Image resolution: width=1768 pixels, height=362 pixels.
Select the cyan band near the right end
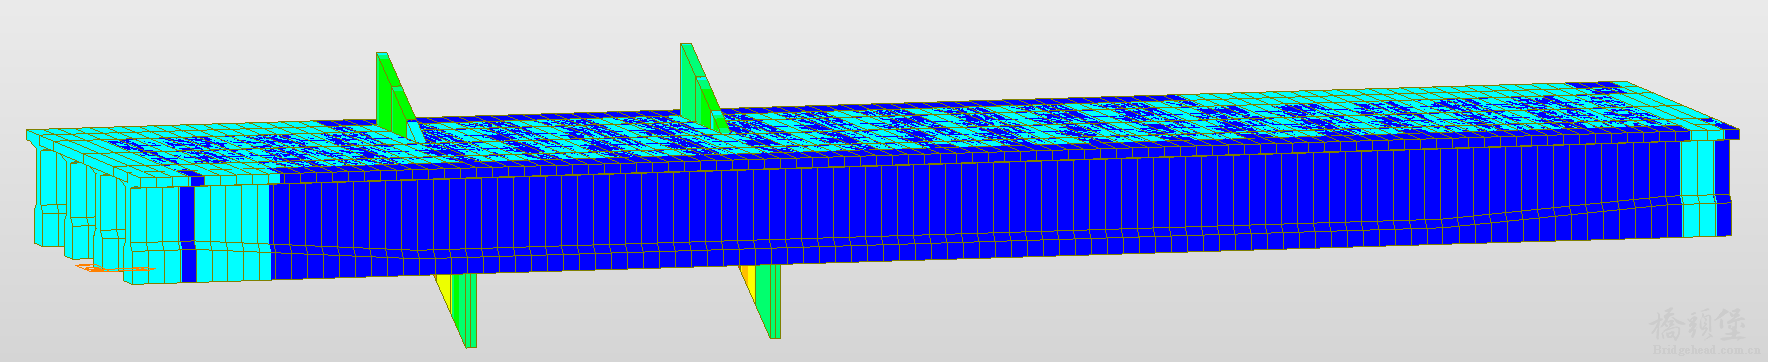[1698, 188]
